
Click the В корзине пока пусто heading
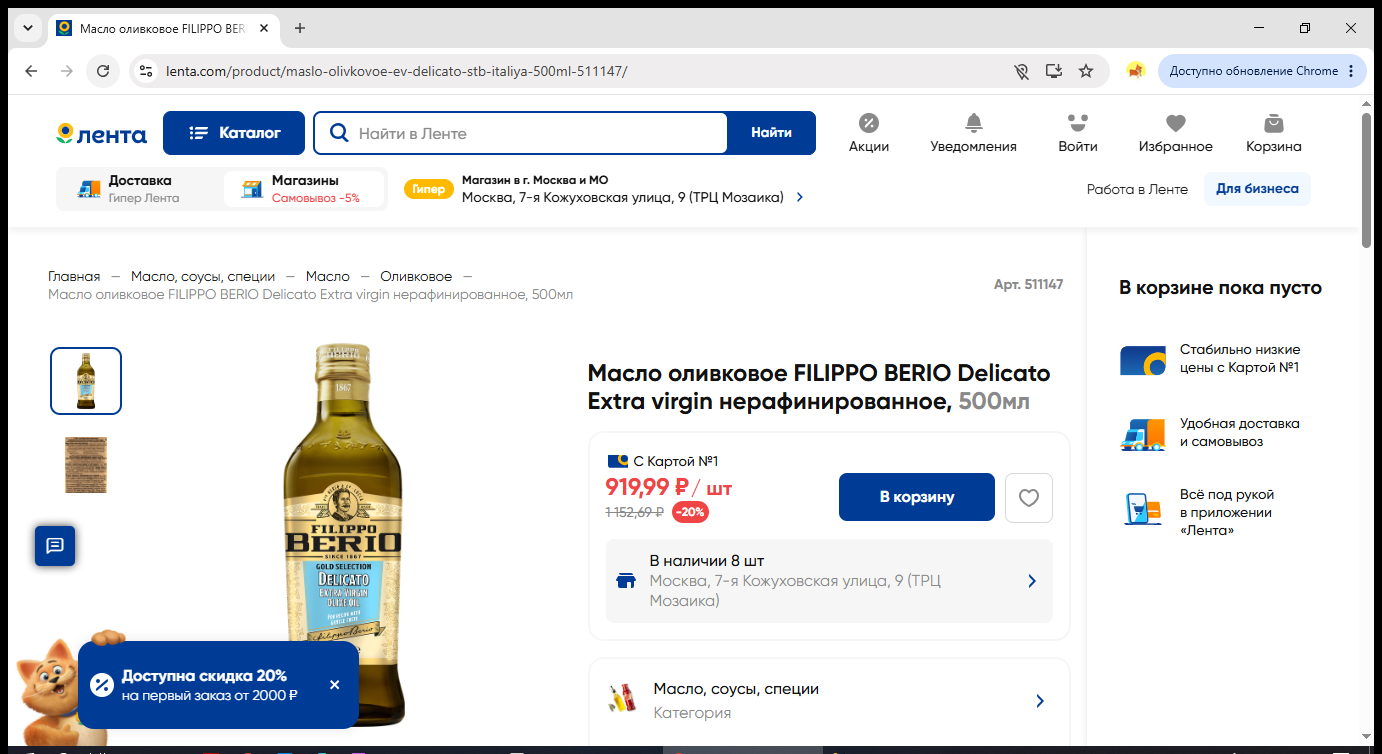(1220, 288)
